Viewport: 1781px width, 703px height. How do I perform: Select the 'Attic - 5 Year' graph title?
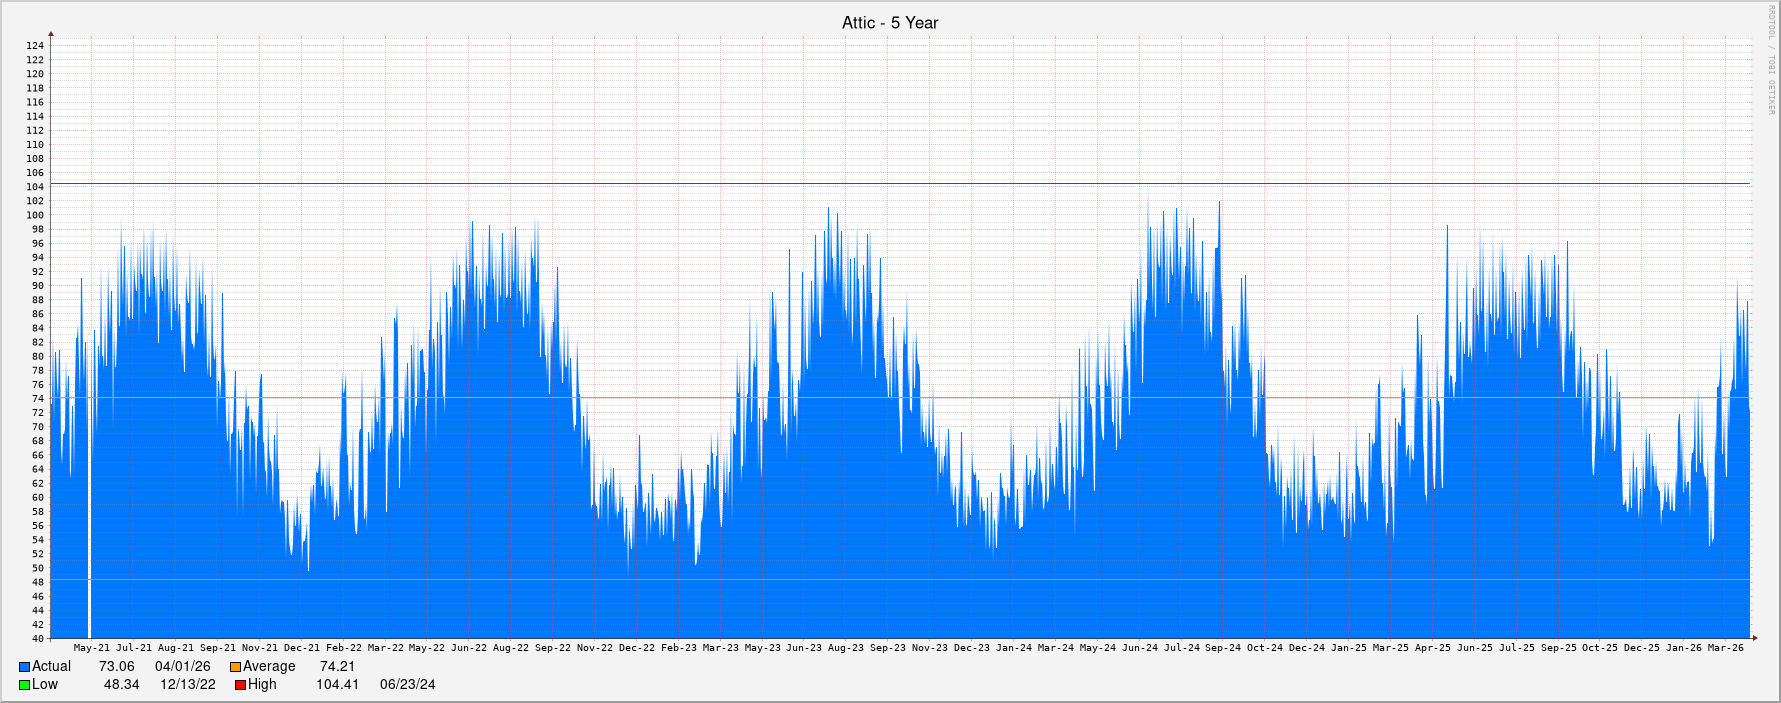(x=889, y=23)
